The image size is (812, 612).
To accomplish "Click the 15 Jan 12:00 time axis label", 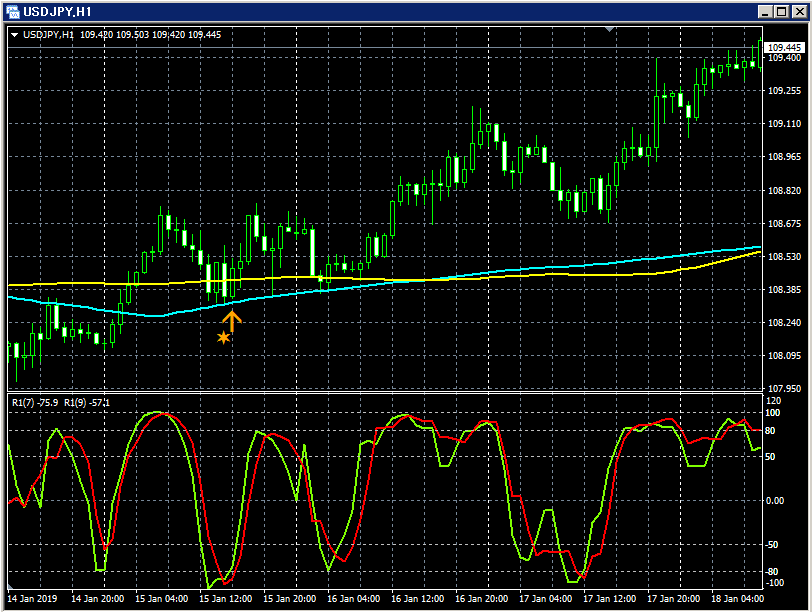I will (226, 598).
